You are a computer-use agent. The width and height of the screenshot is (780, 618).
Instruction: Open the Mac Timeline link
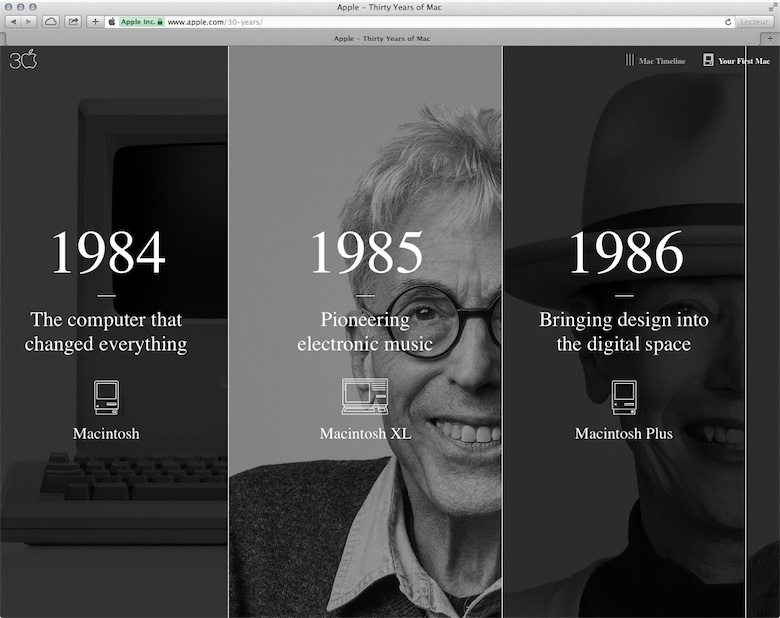(x=662, y=61)
